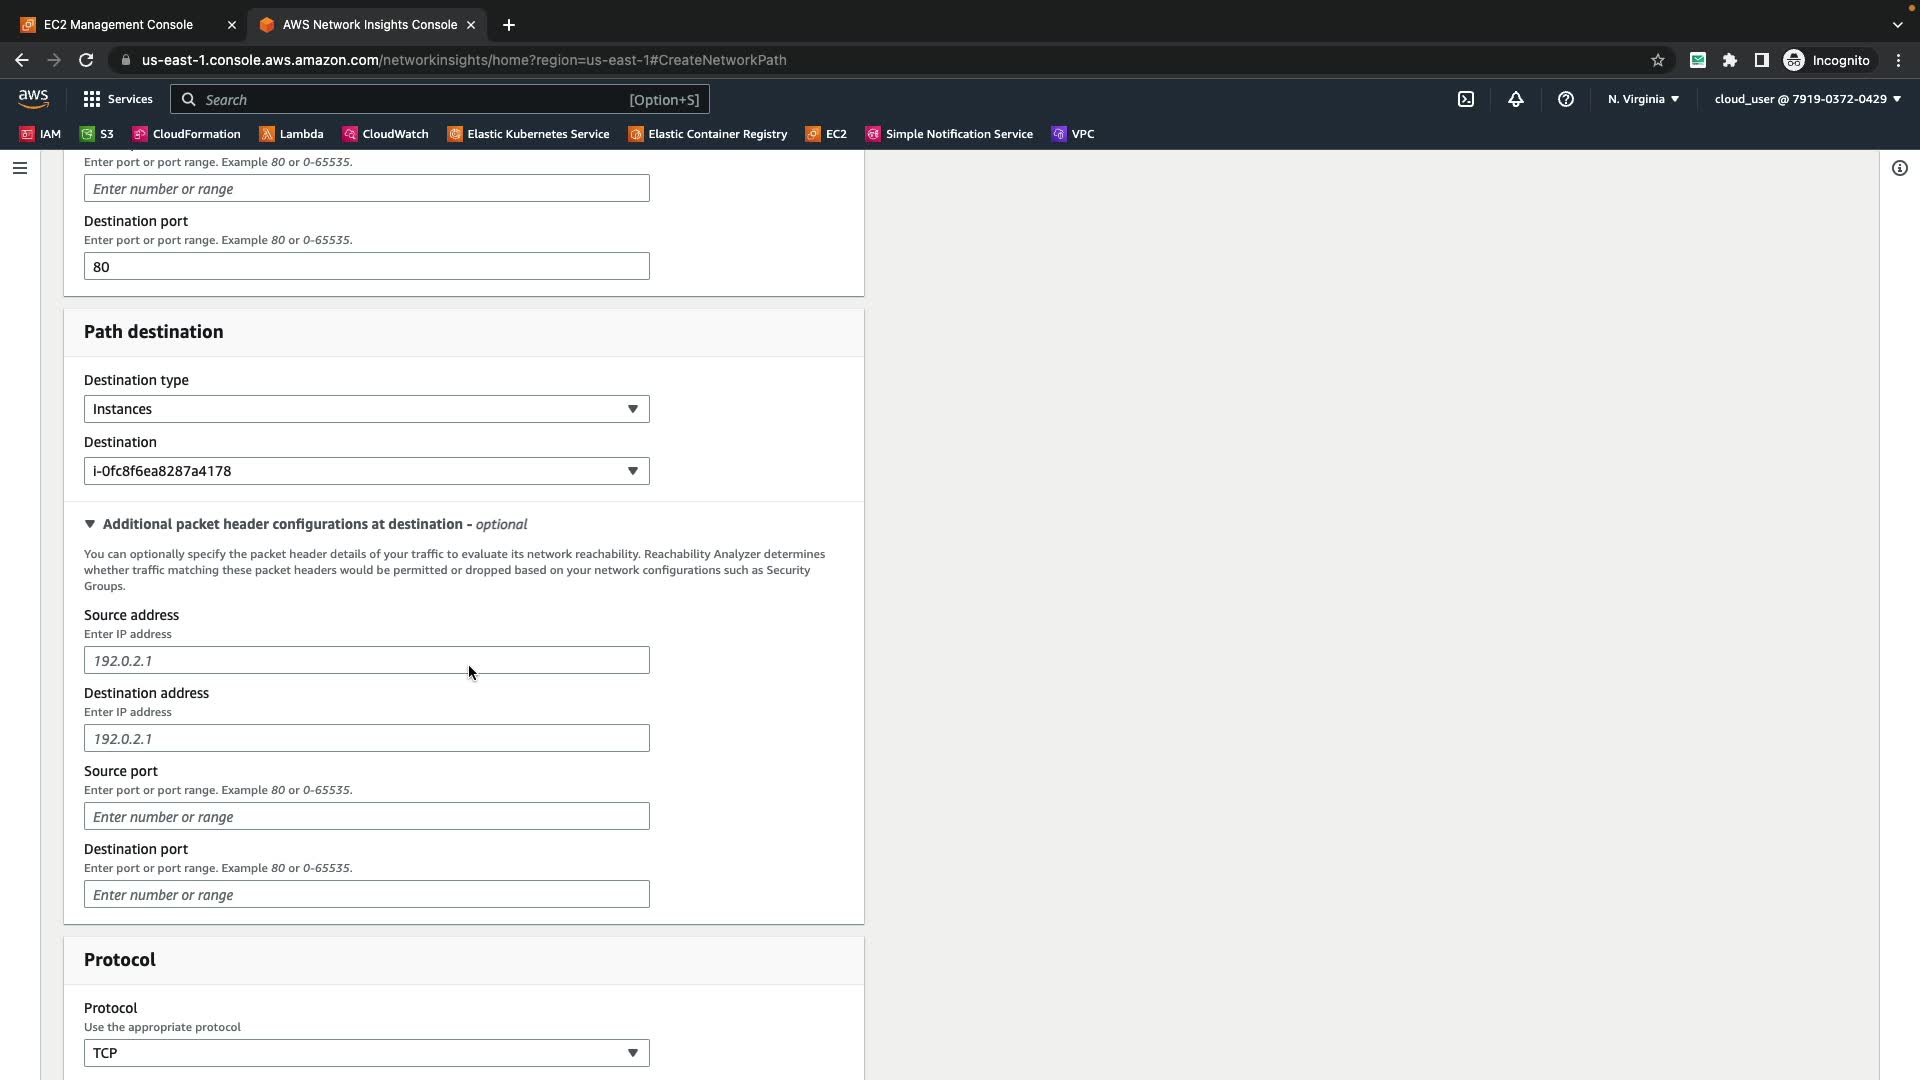The height and width of the screenshot is (1080, 1920).
Task: Switch to EC2 Management Console tab
Action: 118,24
